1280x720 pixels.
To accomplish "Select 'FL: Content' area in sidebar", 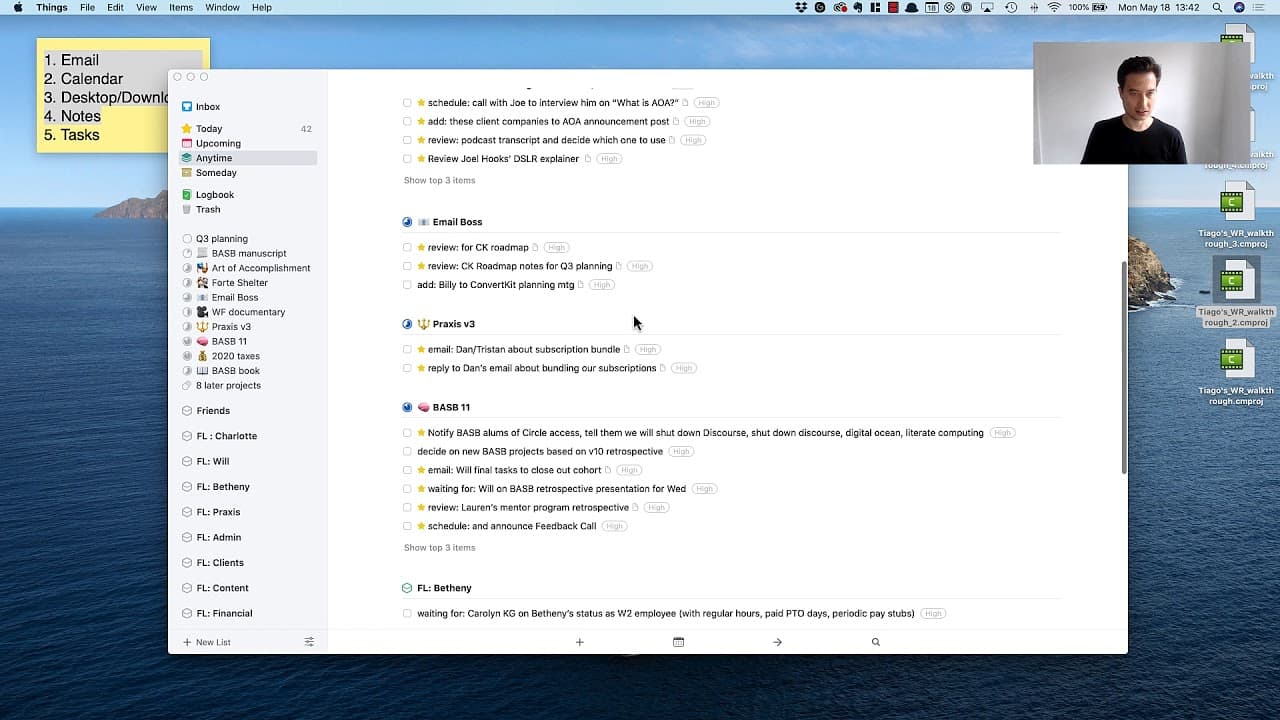I will (222, 588).
